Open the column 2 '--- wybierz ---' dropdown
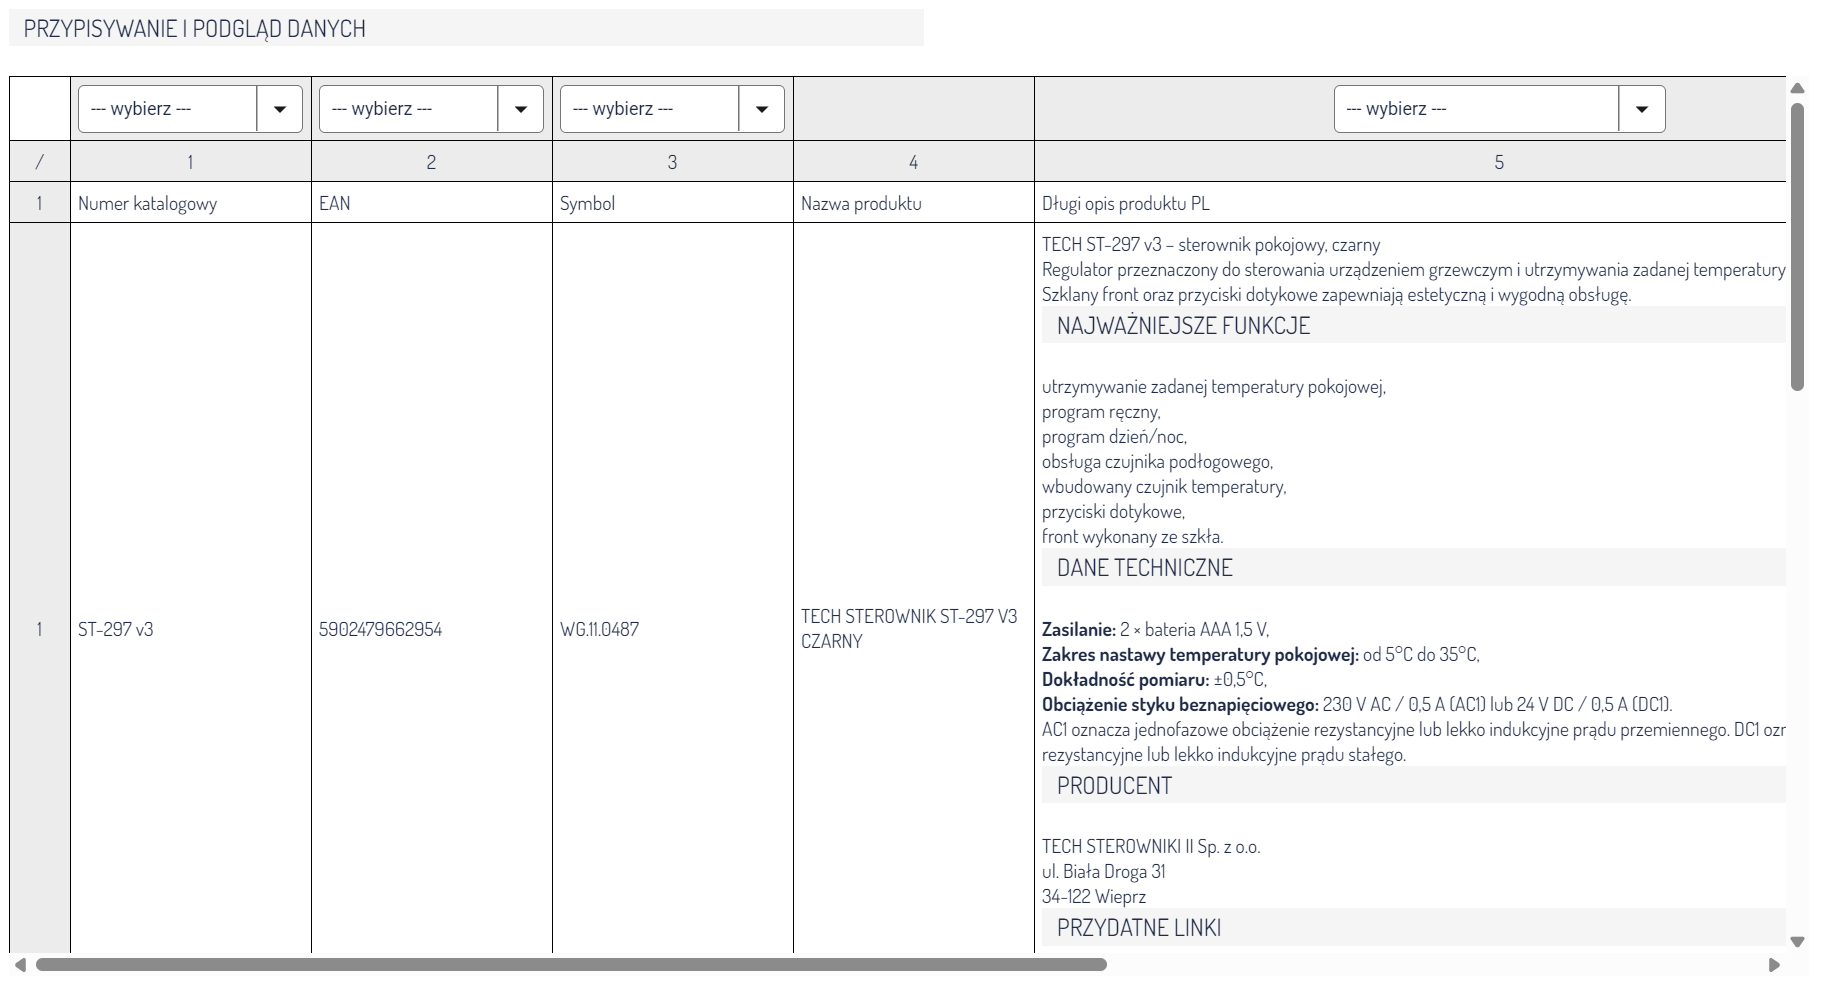This screenshot has width=1822, height=987. click(431, 109)
